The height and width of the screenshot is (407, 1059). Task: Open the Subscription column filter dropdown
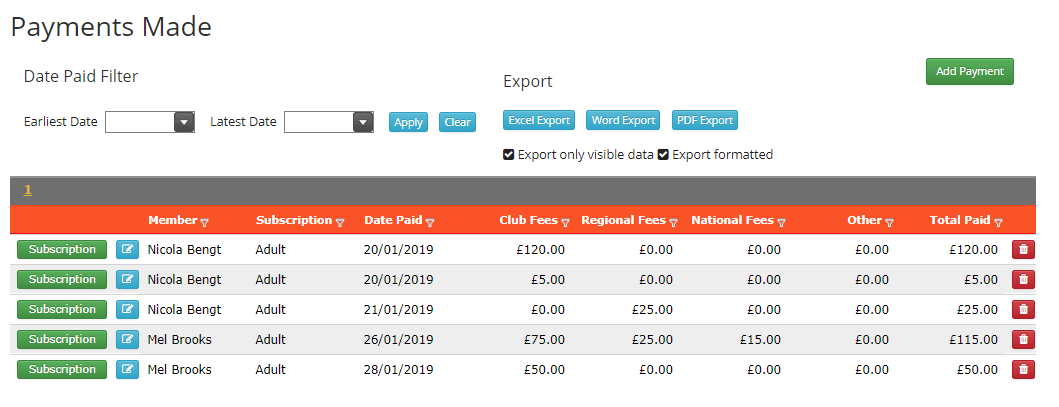pos(340,222)
